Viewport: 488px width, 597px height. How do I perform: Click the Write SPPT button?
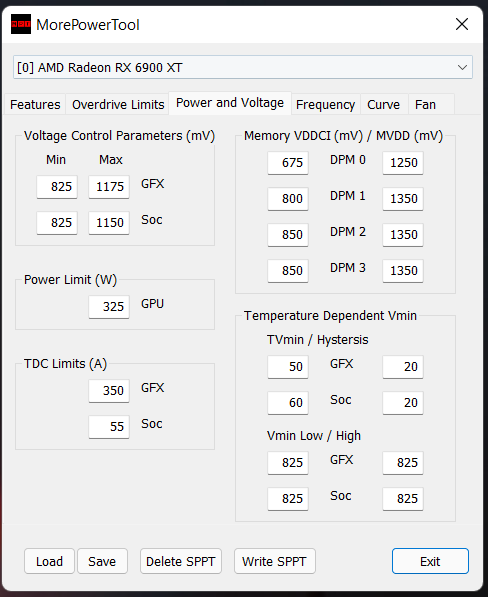(274, 561)
